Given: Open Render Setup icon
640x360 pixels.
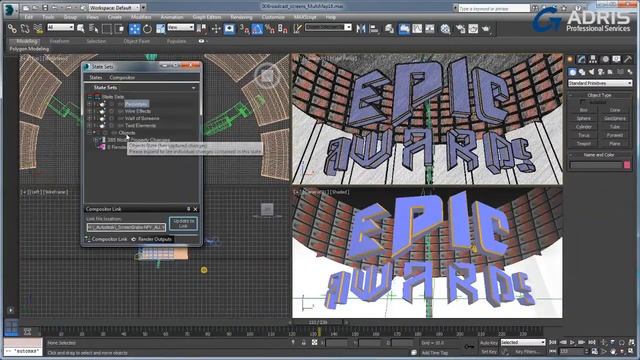Looking at the screenshot, I should pos(460,29).
